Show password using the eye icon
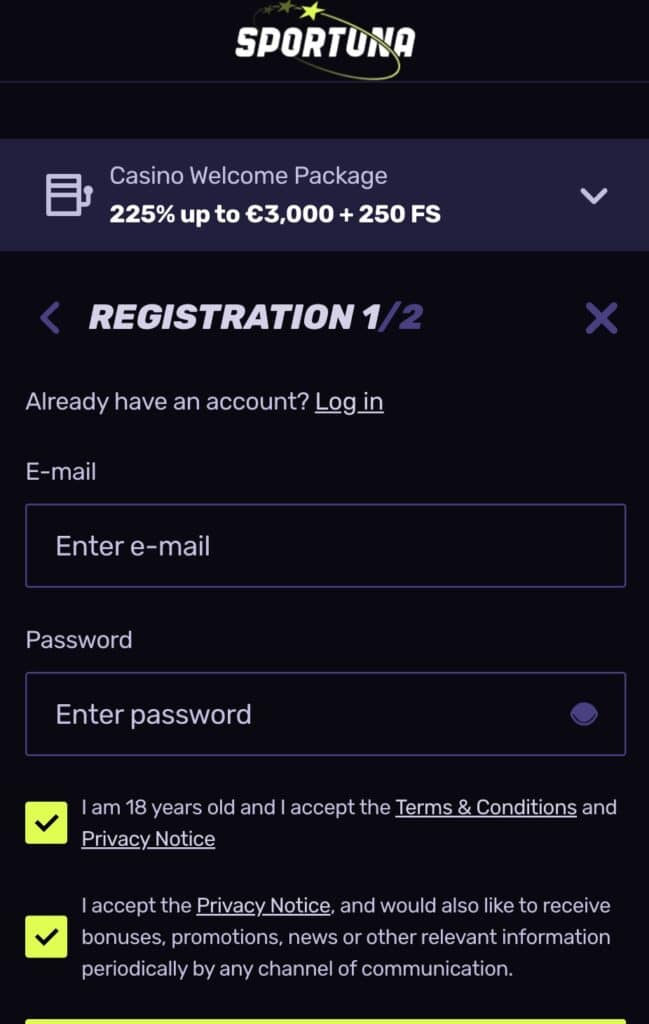The height and width of the screenshot is (1024, 649). pos(584,714)
